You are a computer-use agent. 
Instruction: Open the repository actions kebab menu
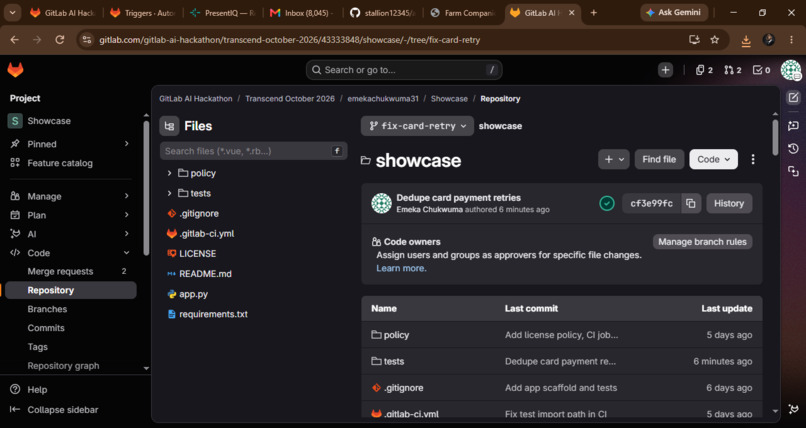click(753, 160)
